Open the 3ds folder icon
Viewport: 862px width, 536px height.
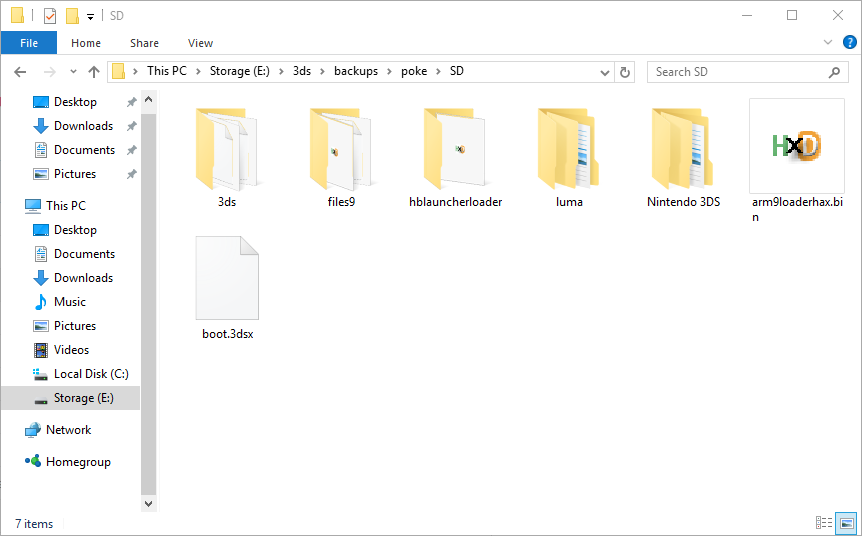[226, 150]
